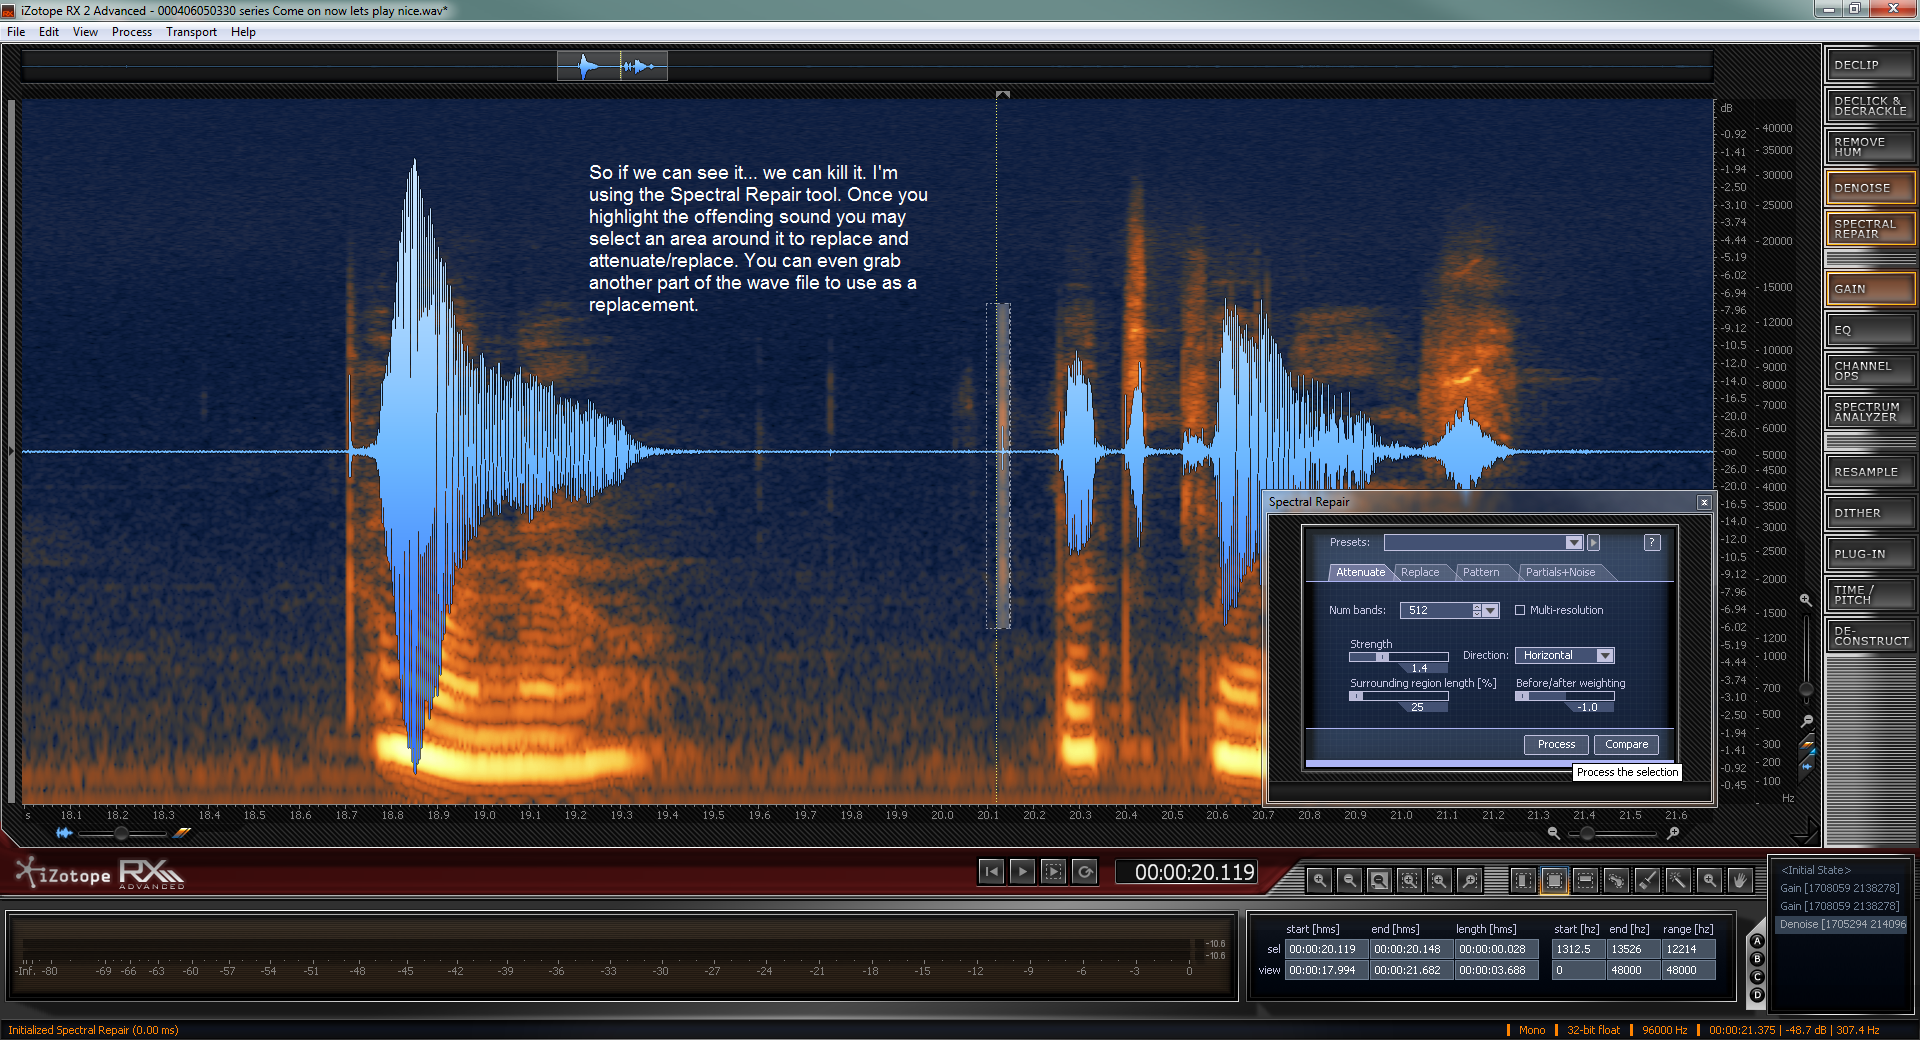Viewport: 1920px width, 1040px height.
Task: Select the Lasso selection tool
Action: [x=1616, y=880]
